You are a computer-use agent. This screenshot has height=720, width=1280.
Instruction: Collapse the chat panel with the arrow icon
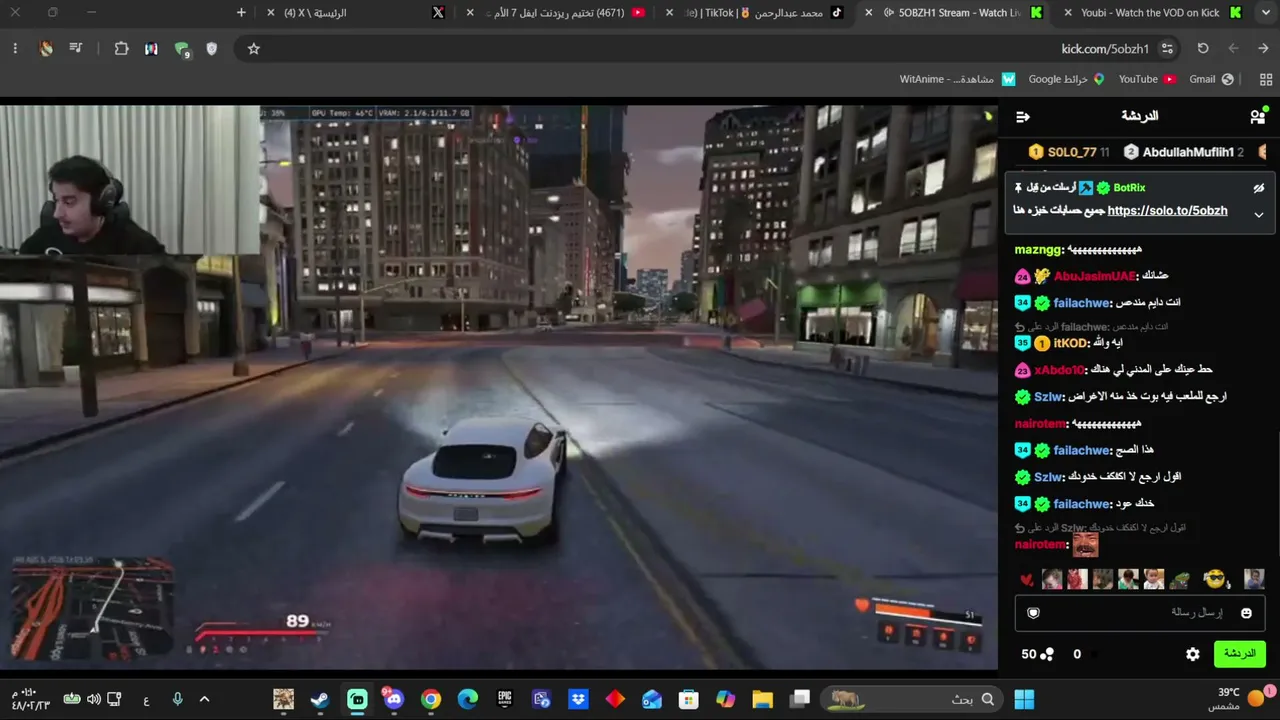point(1022,117)
